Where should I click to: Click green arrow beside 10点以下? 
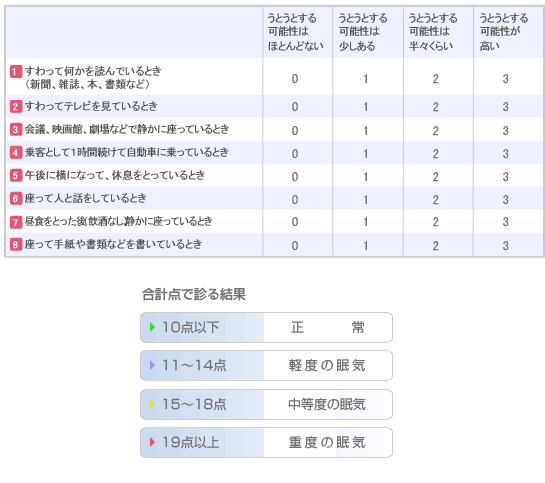pyautogui.click(x=152, y=327)
